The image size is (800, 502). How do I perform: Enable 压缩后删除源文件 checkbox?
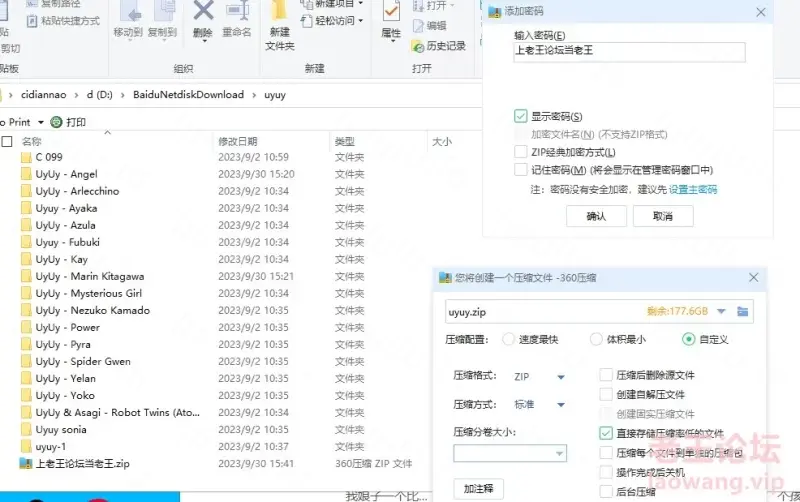click(x=606, y=375)
